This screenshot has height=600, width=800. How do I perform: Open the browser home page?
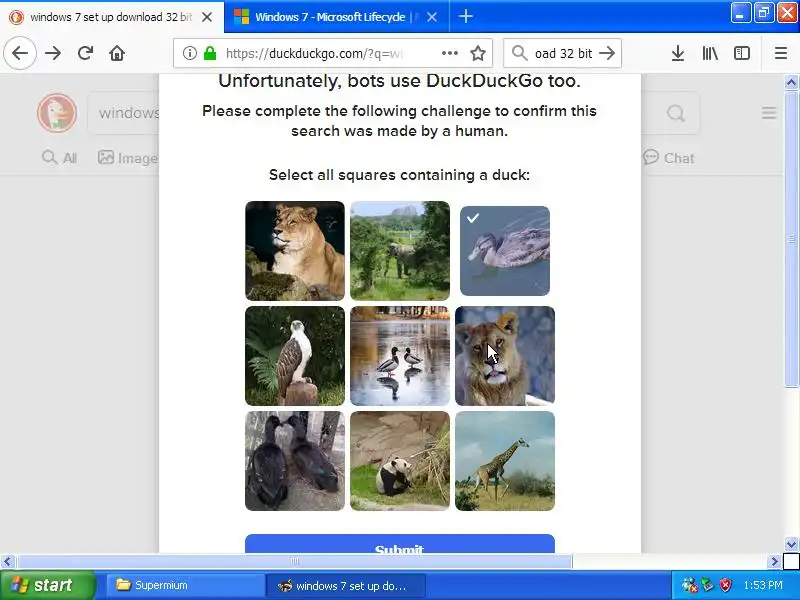tap(117, 53)
